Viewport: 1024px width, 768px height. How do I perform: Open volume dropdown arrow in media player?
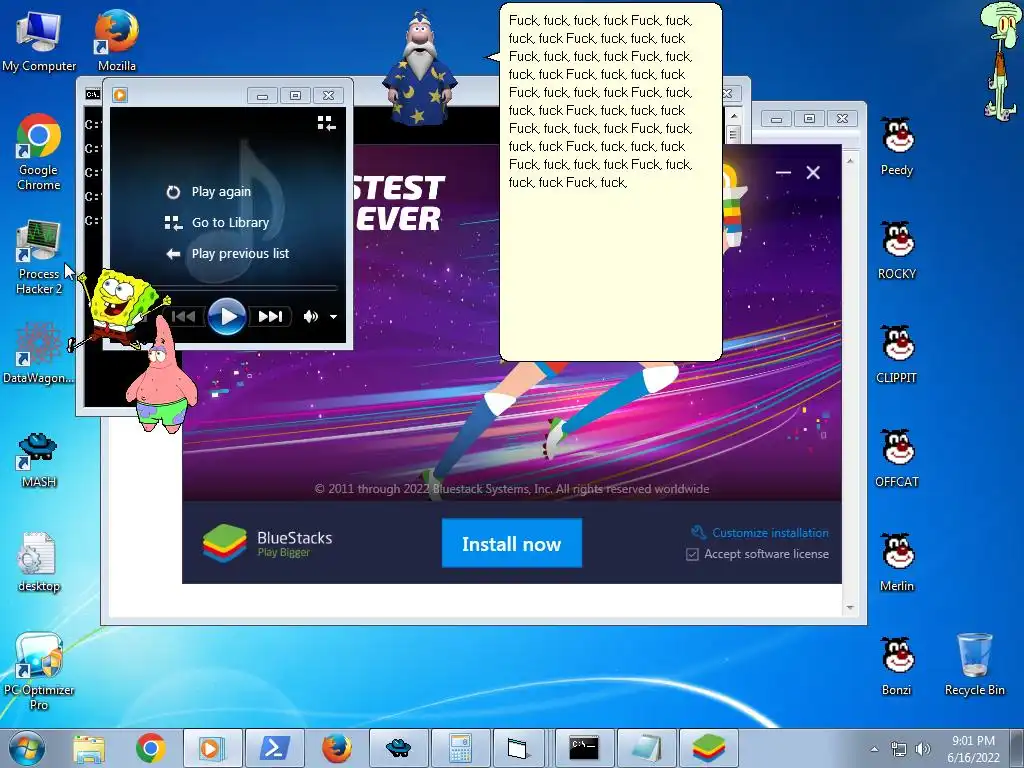tap(334, 317)
